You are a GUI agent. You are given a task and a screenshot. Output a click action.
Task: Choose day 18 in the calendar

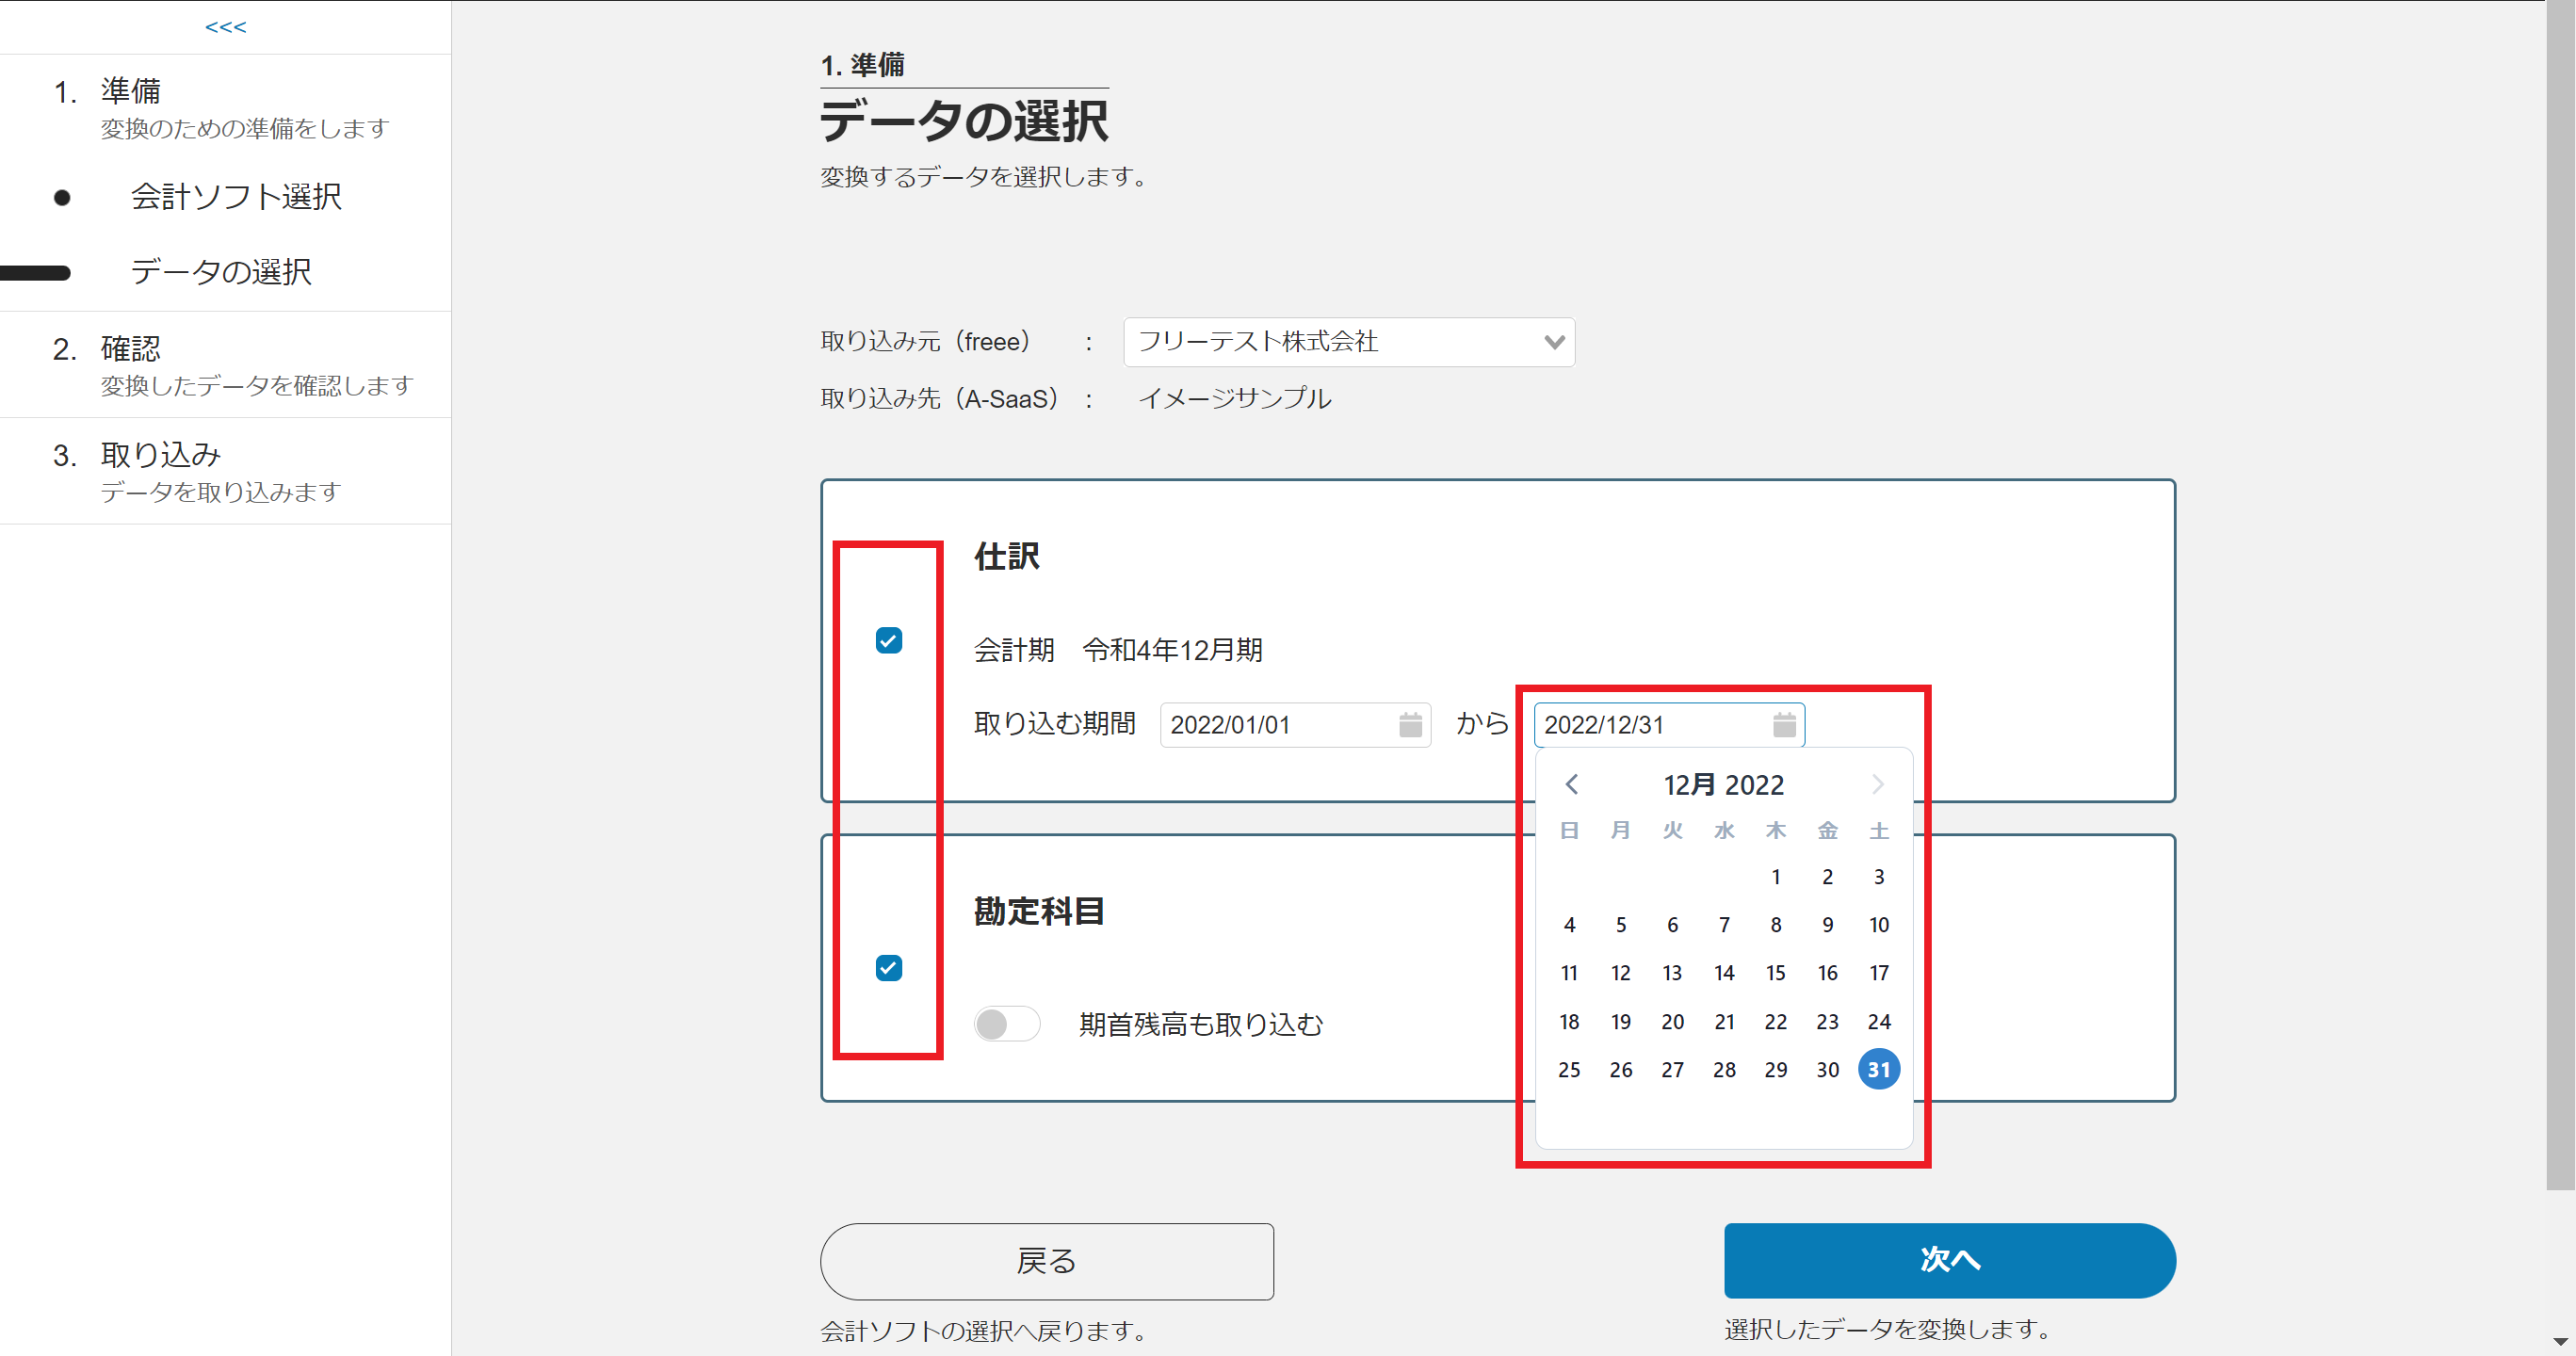[1569, 1022]
